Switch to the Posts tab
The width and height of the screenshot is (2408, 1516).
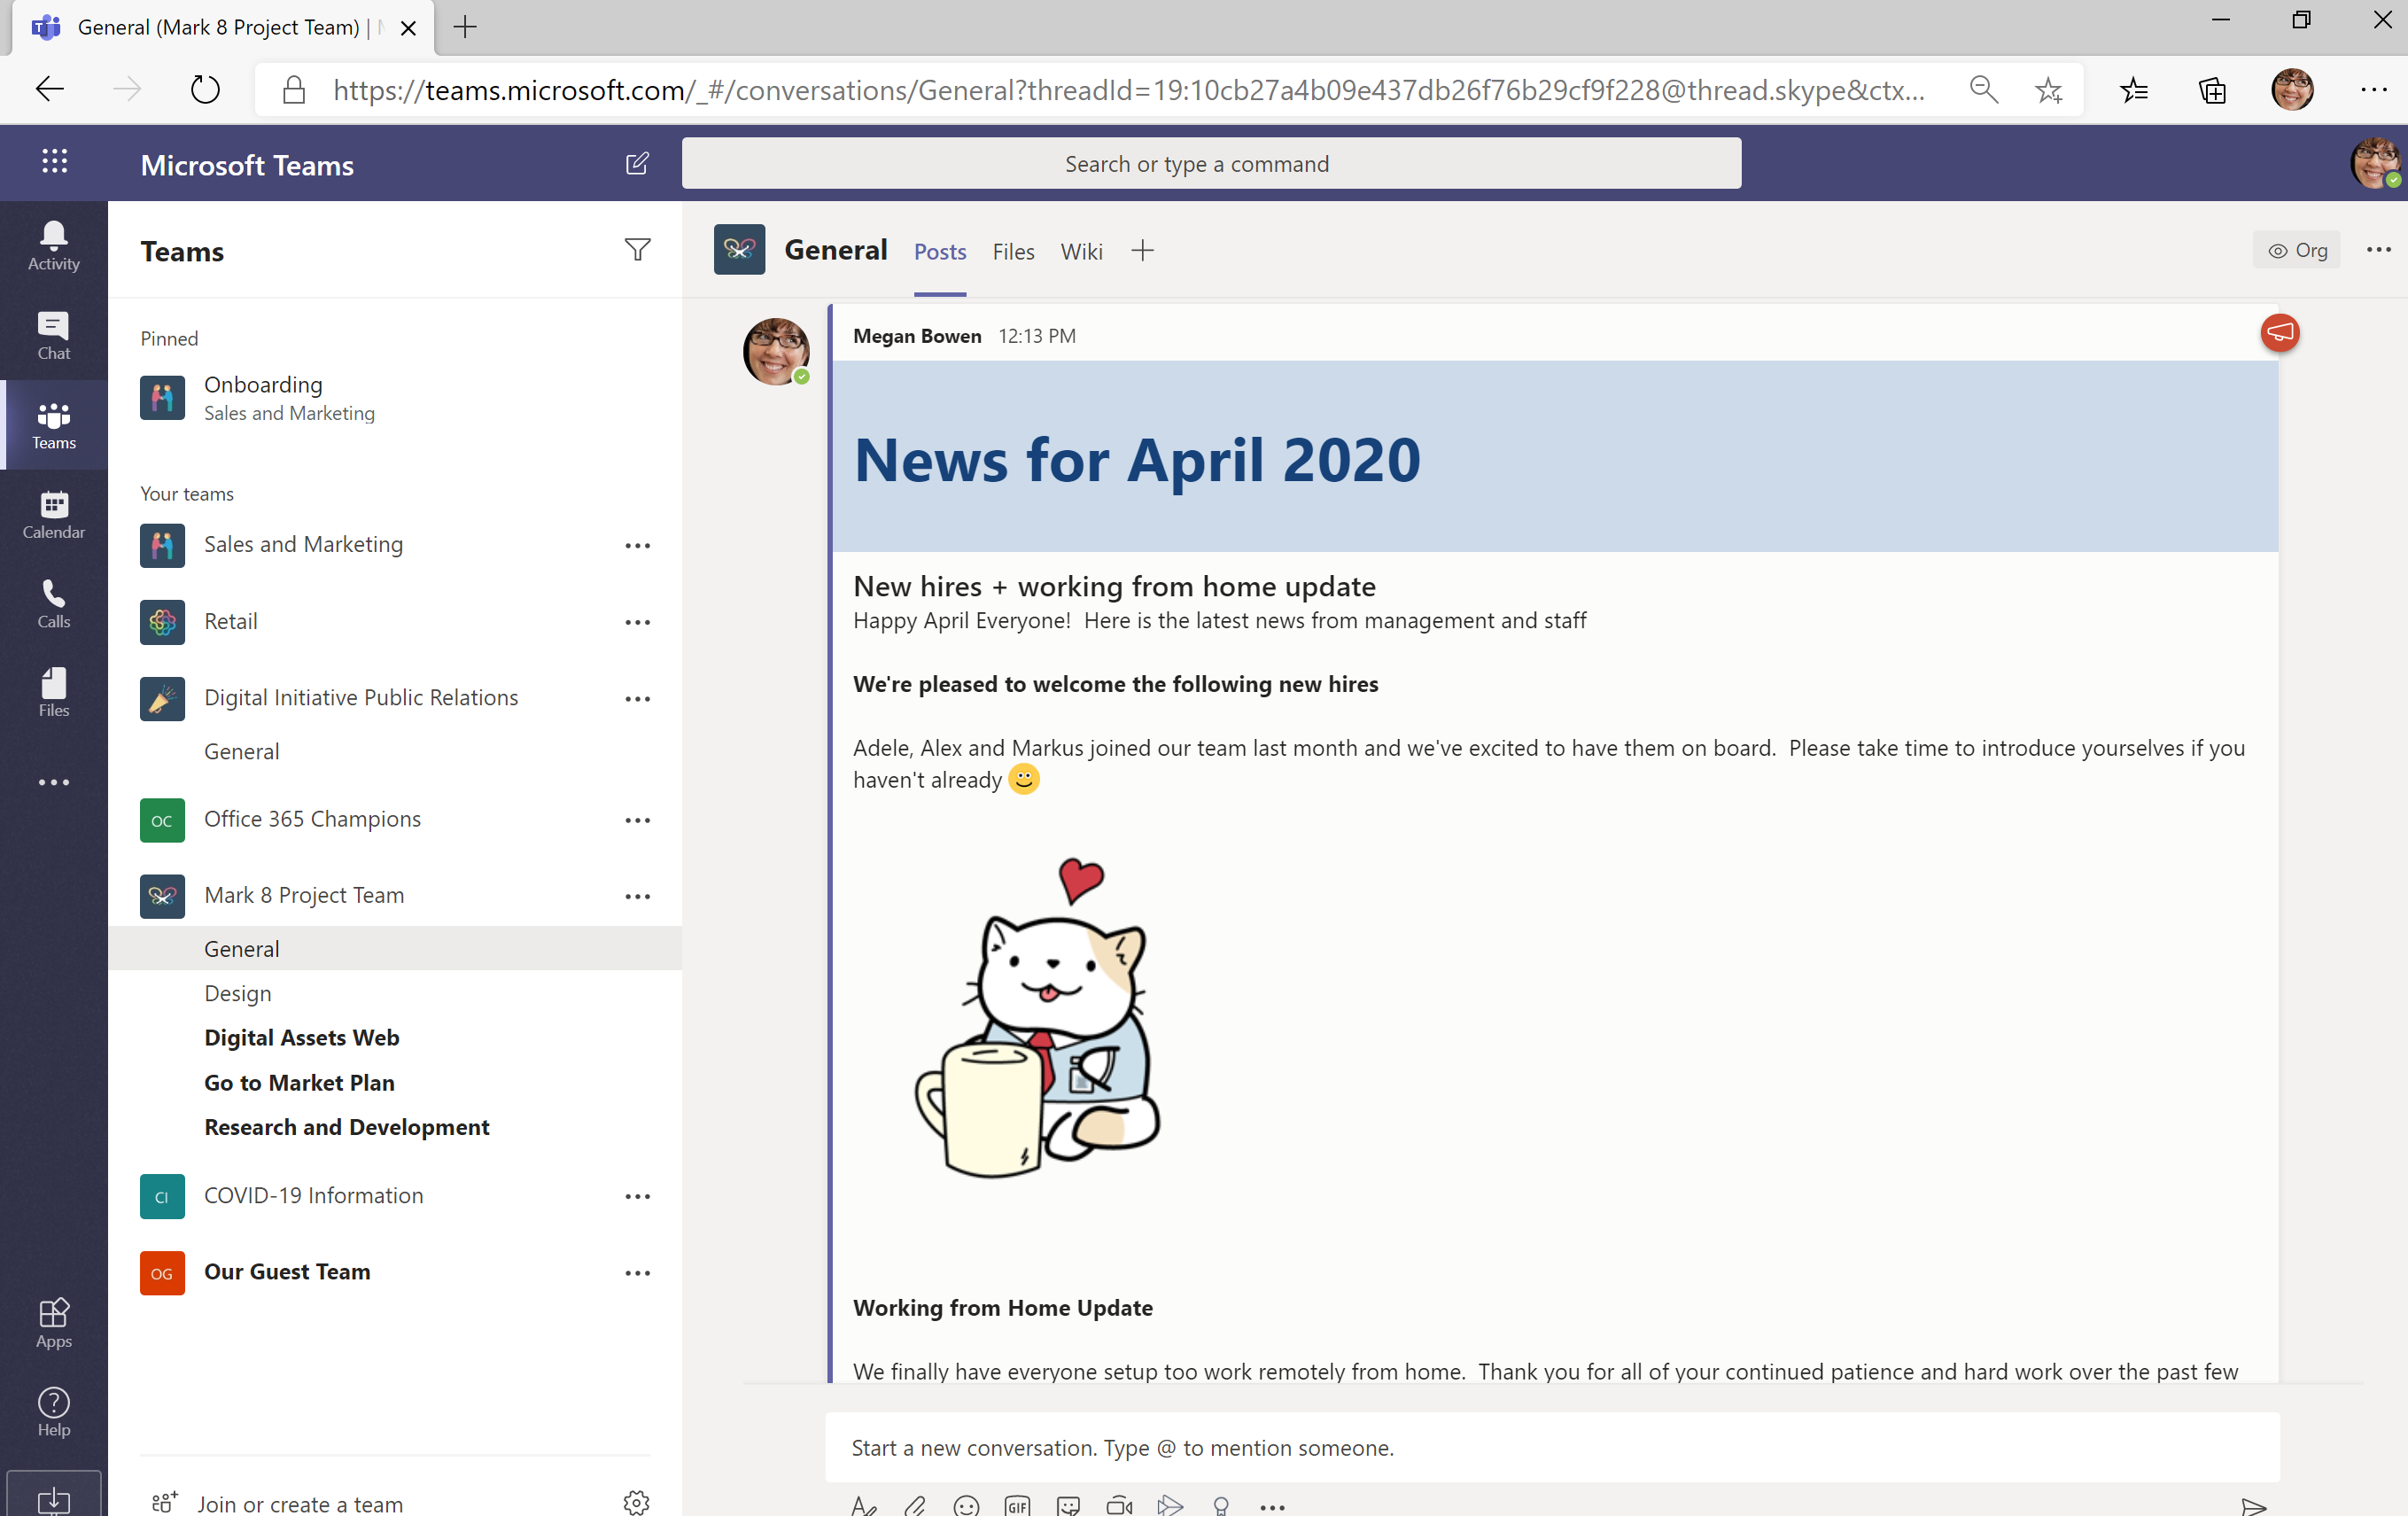pyautogui.click(x=939, y=251)
